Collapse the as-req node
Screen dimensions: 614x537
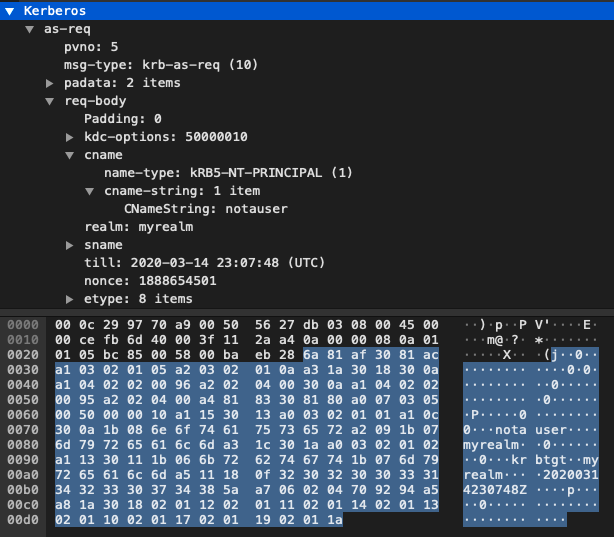pyautogui.click(x=29, y=29)
